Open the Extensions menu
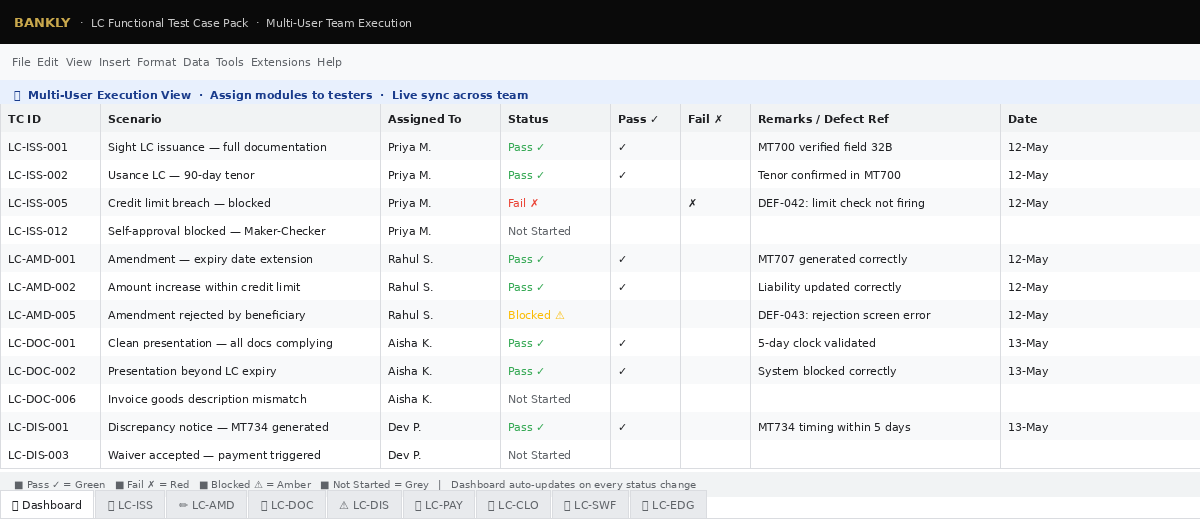 point(281,62)
